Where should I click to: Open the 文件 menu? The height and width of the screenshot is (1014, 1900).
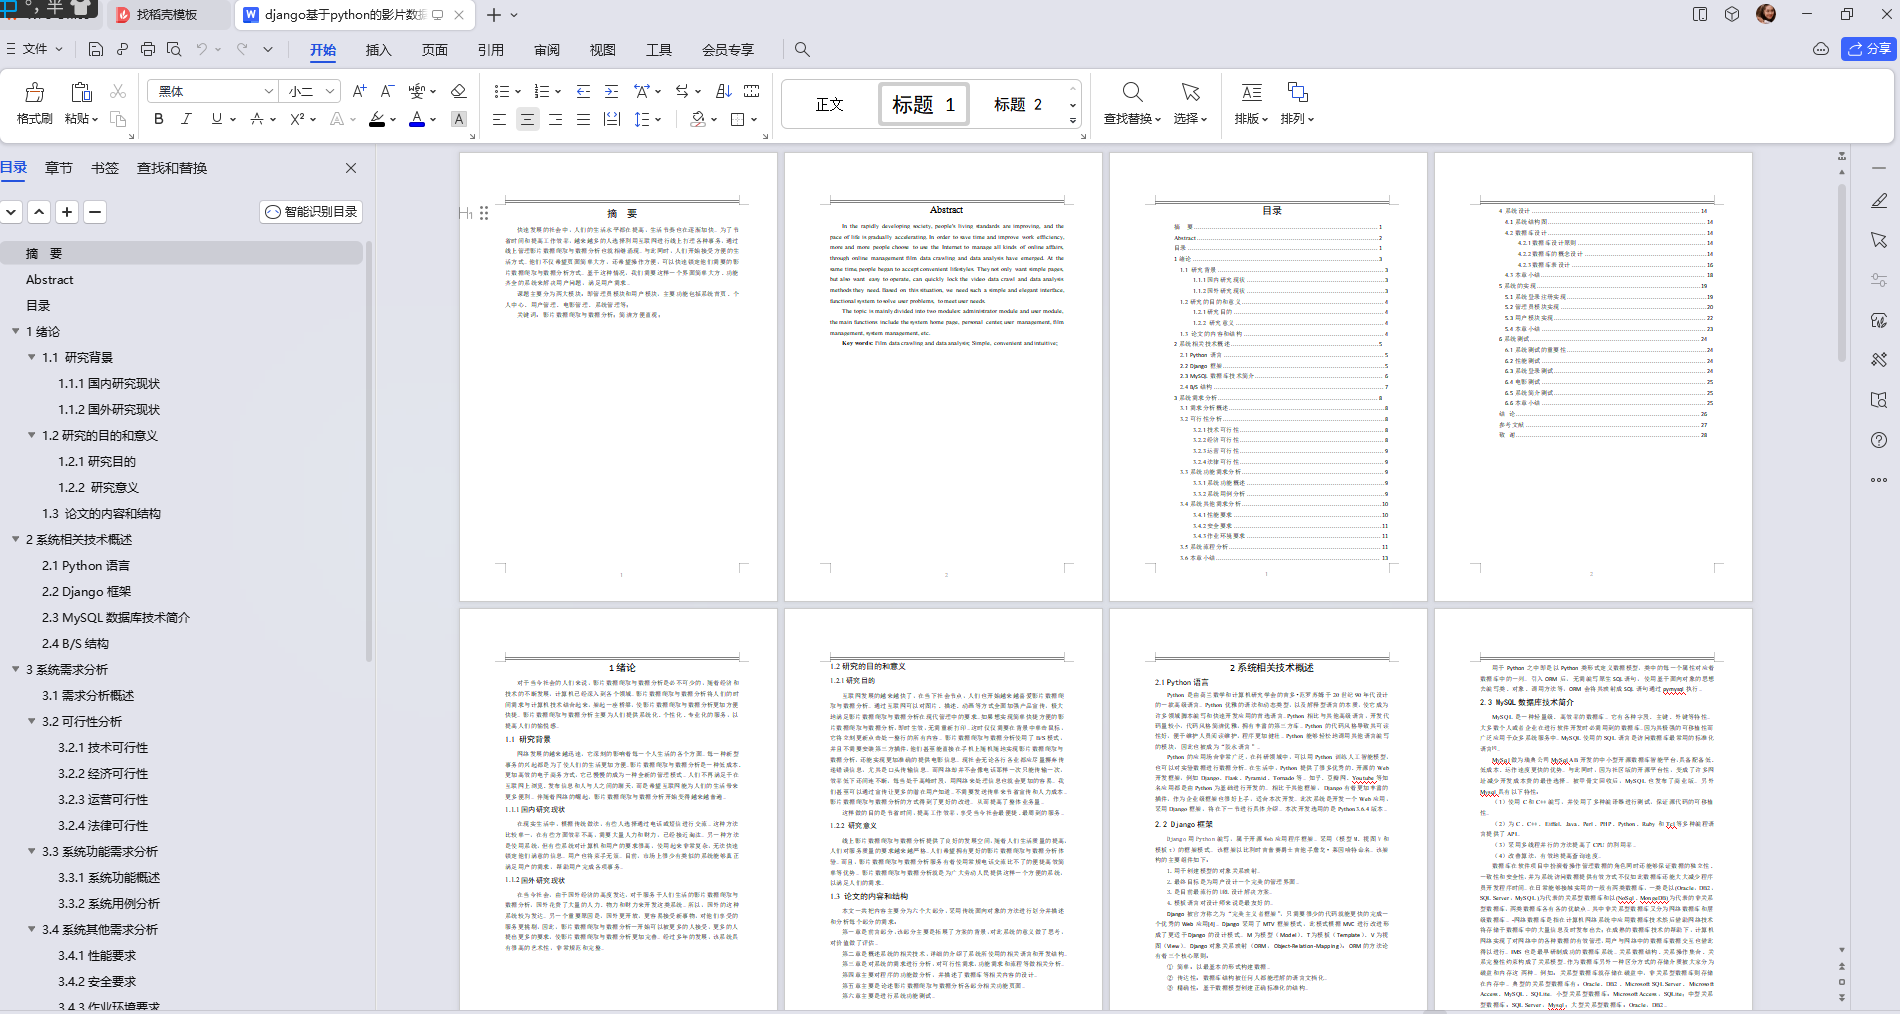pos(35,49)
